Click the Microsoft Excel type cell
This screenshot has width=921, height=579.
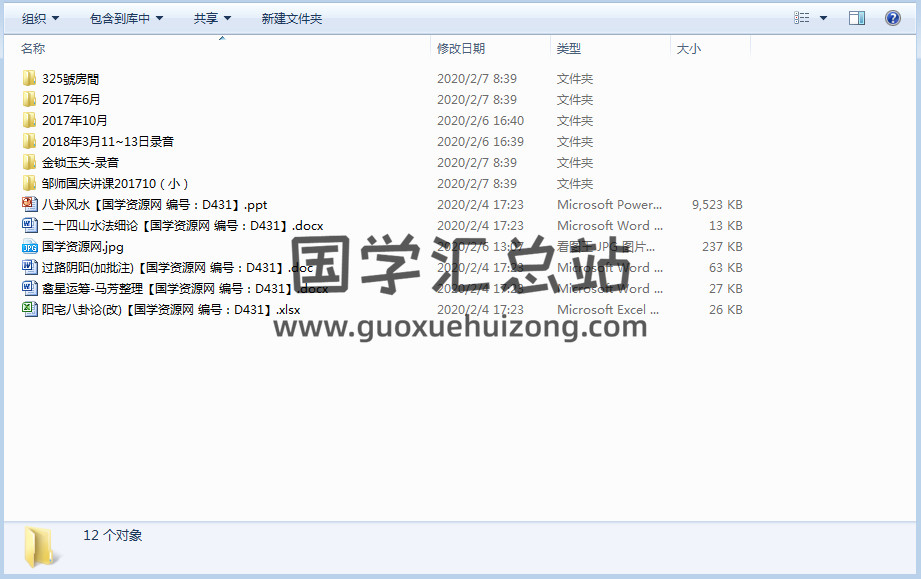pyautogui.click(x=608, y=309)
